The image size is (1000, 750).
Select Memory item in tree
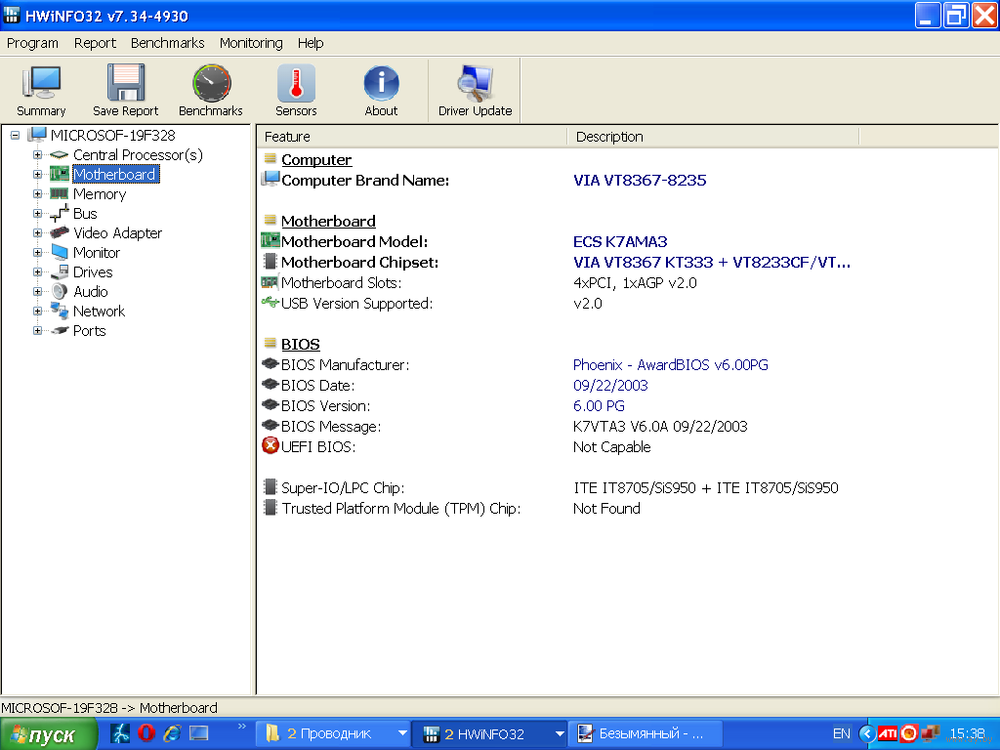pos(99,194)
